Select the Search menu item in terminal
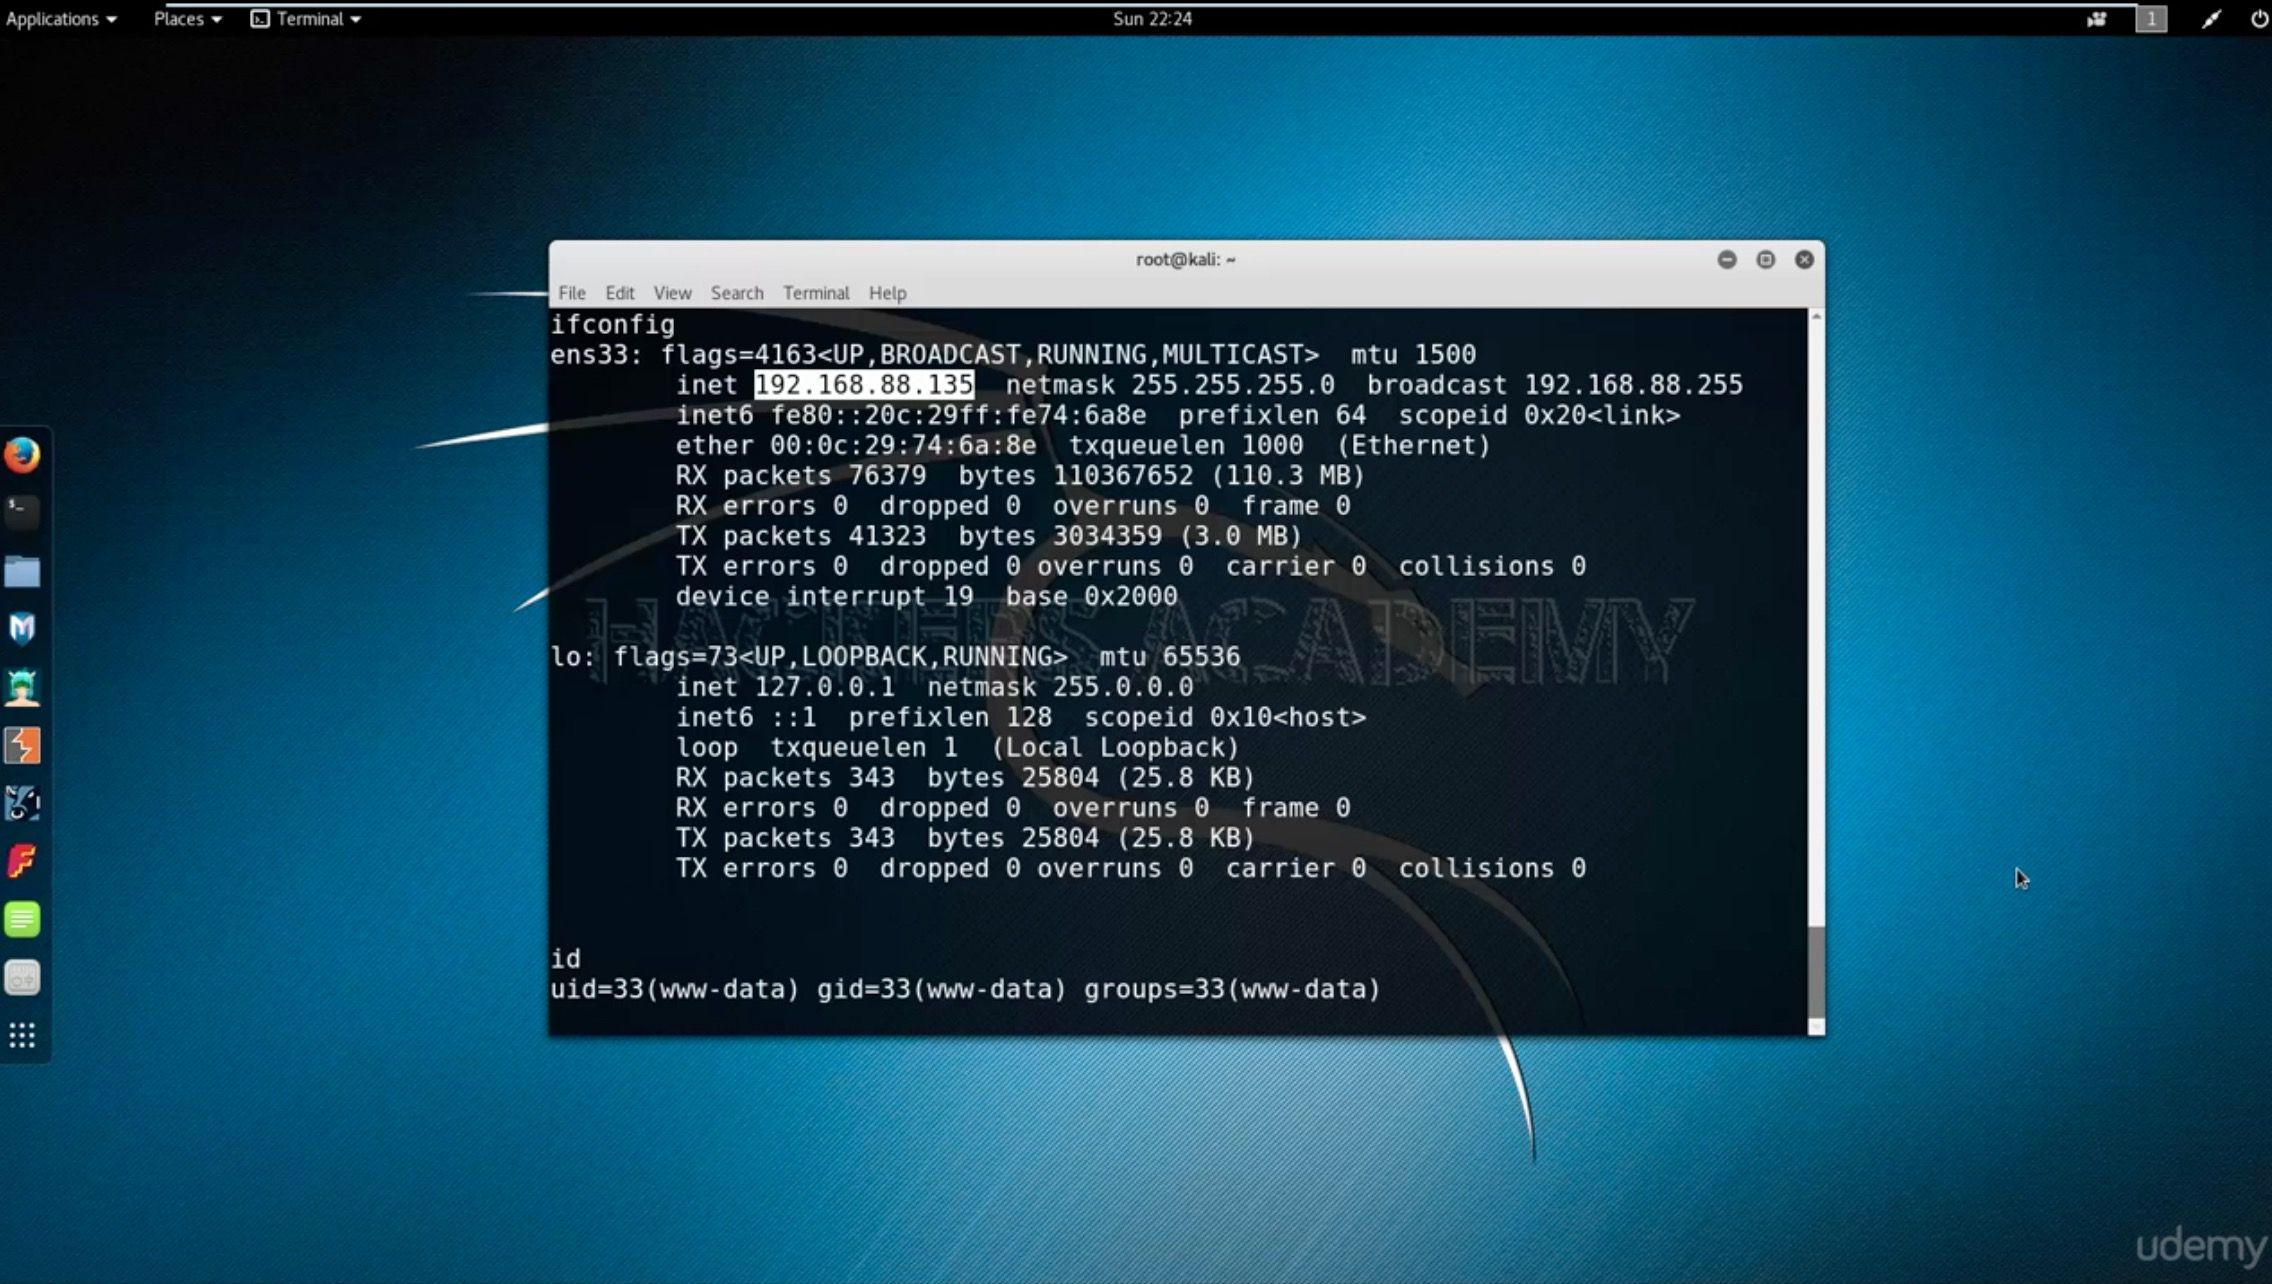Screen dimensions: 2272x1284 click(x=737, y=292)
